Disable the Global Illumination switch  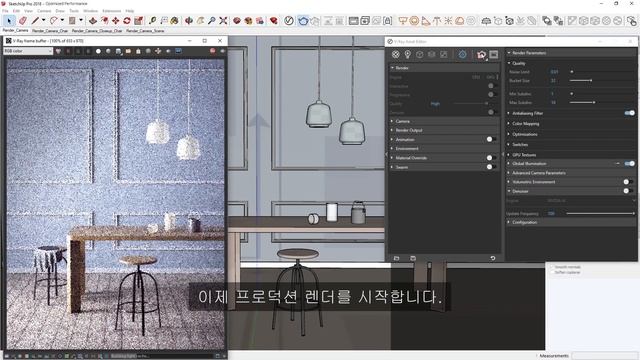pos(630,164)
